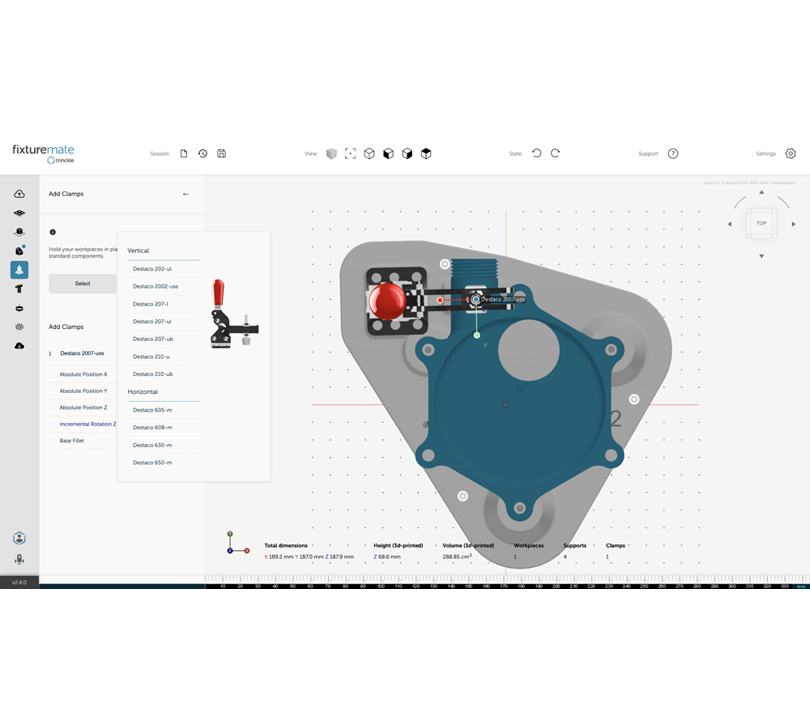810x722 pixels.
Task: Open session history via the clock icon
Action: click(x=202, y=154)
